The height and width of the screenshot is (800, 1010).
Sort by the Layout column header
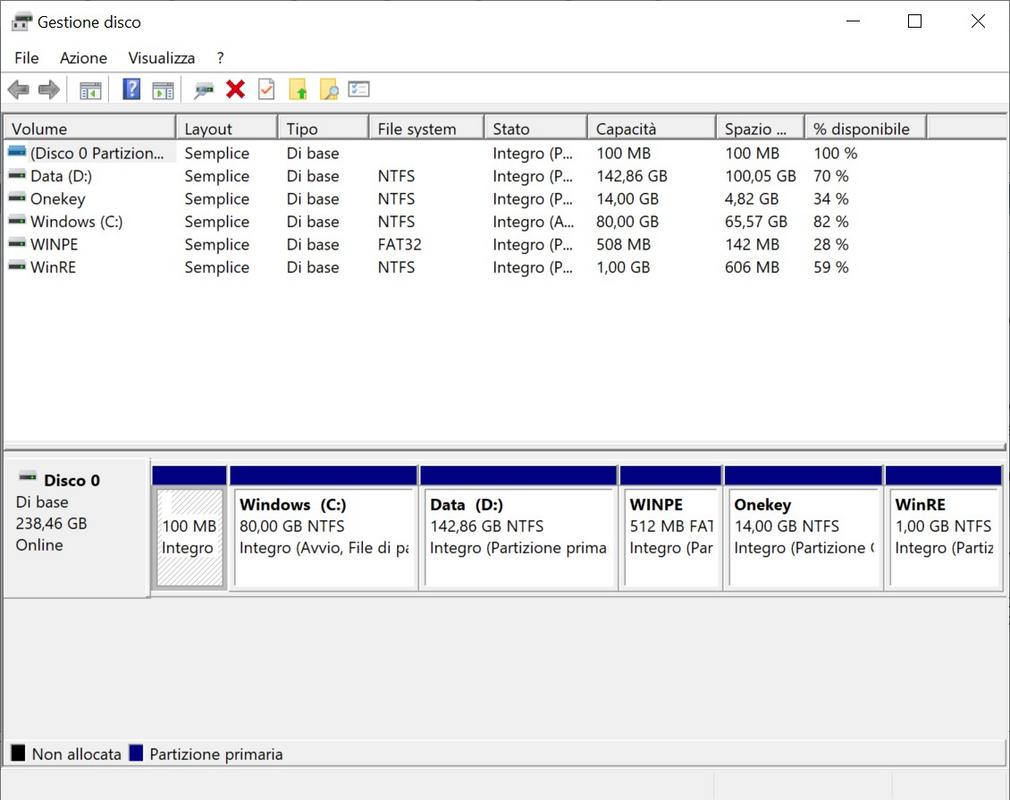227,128
